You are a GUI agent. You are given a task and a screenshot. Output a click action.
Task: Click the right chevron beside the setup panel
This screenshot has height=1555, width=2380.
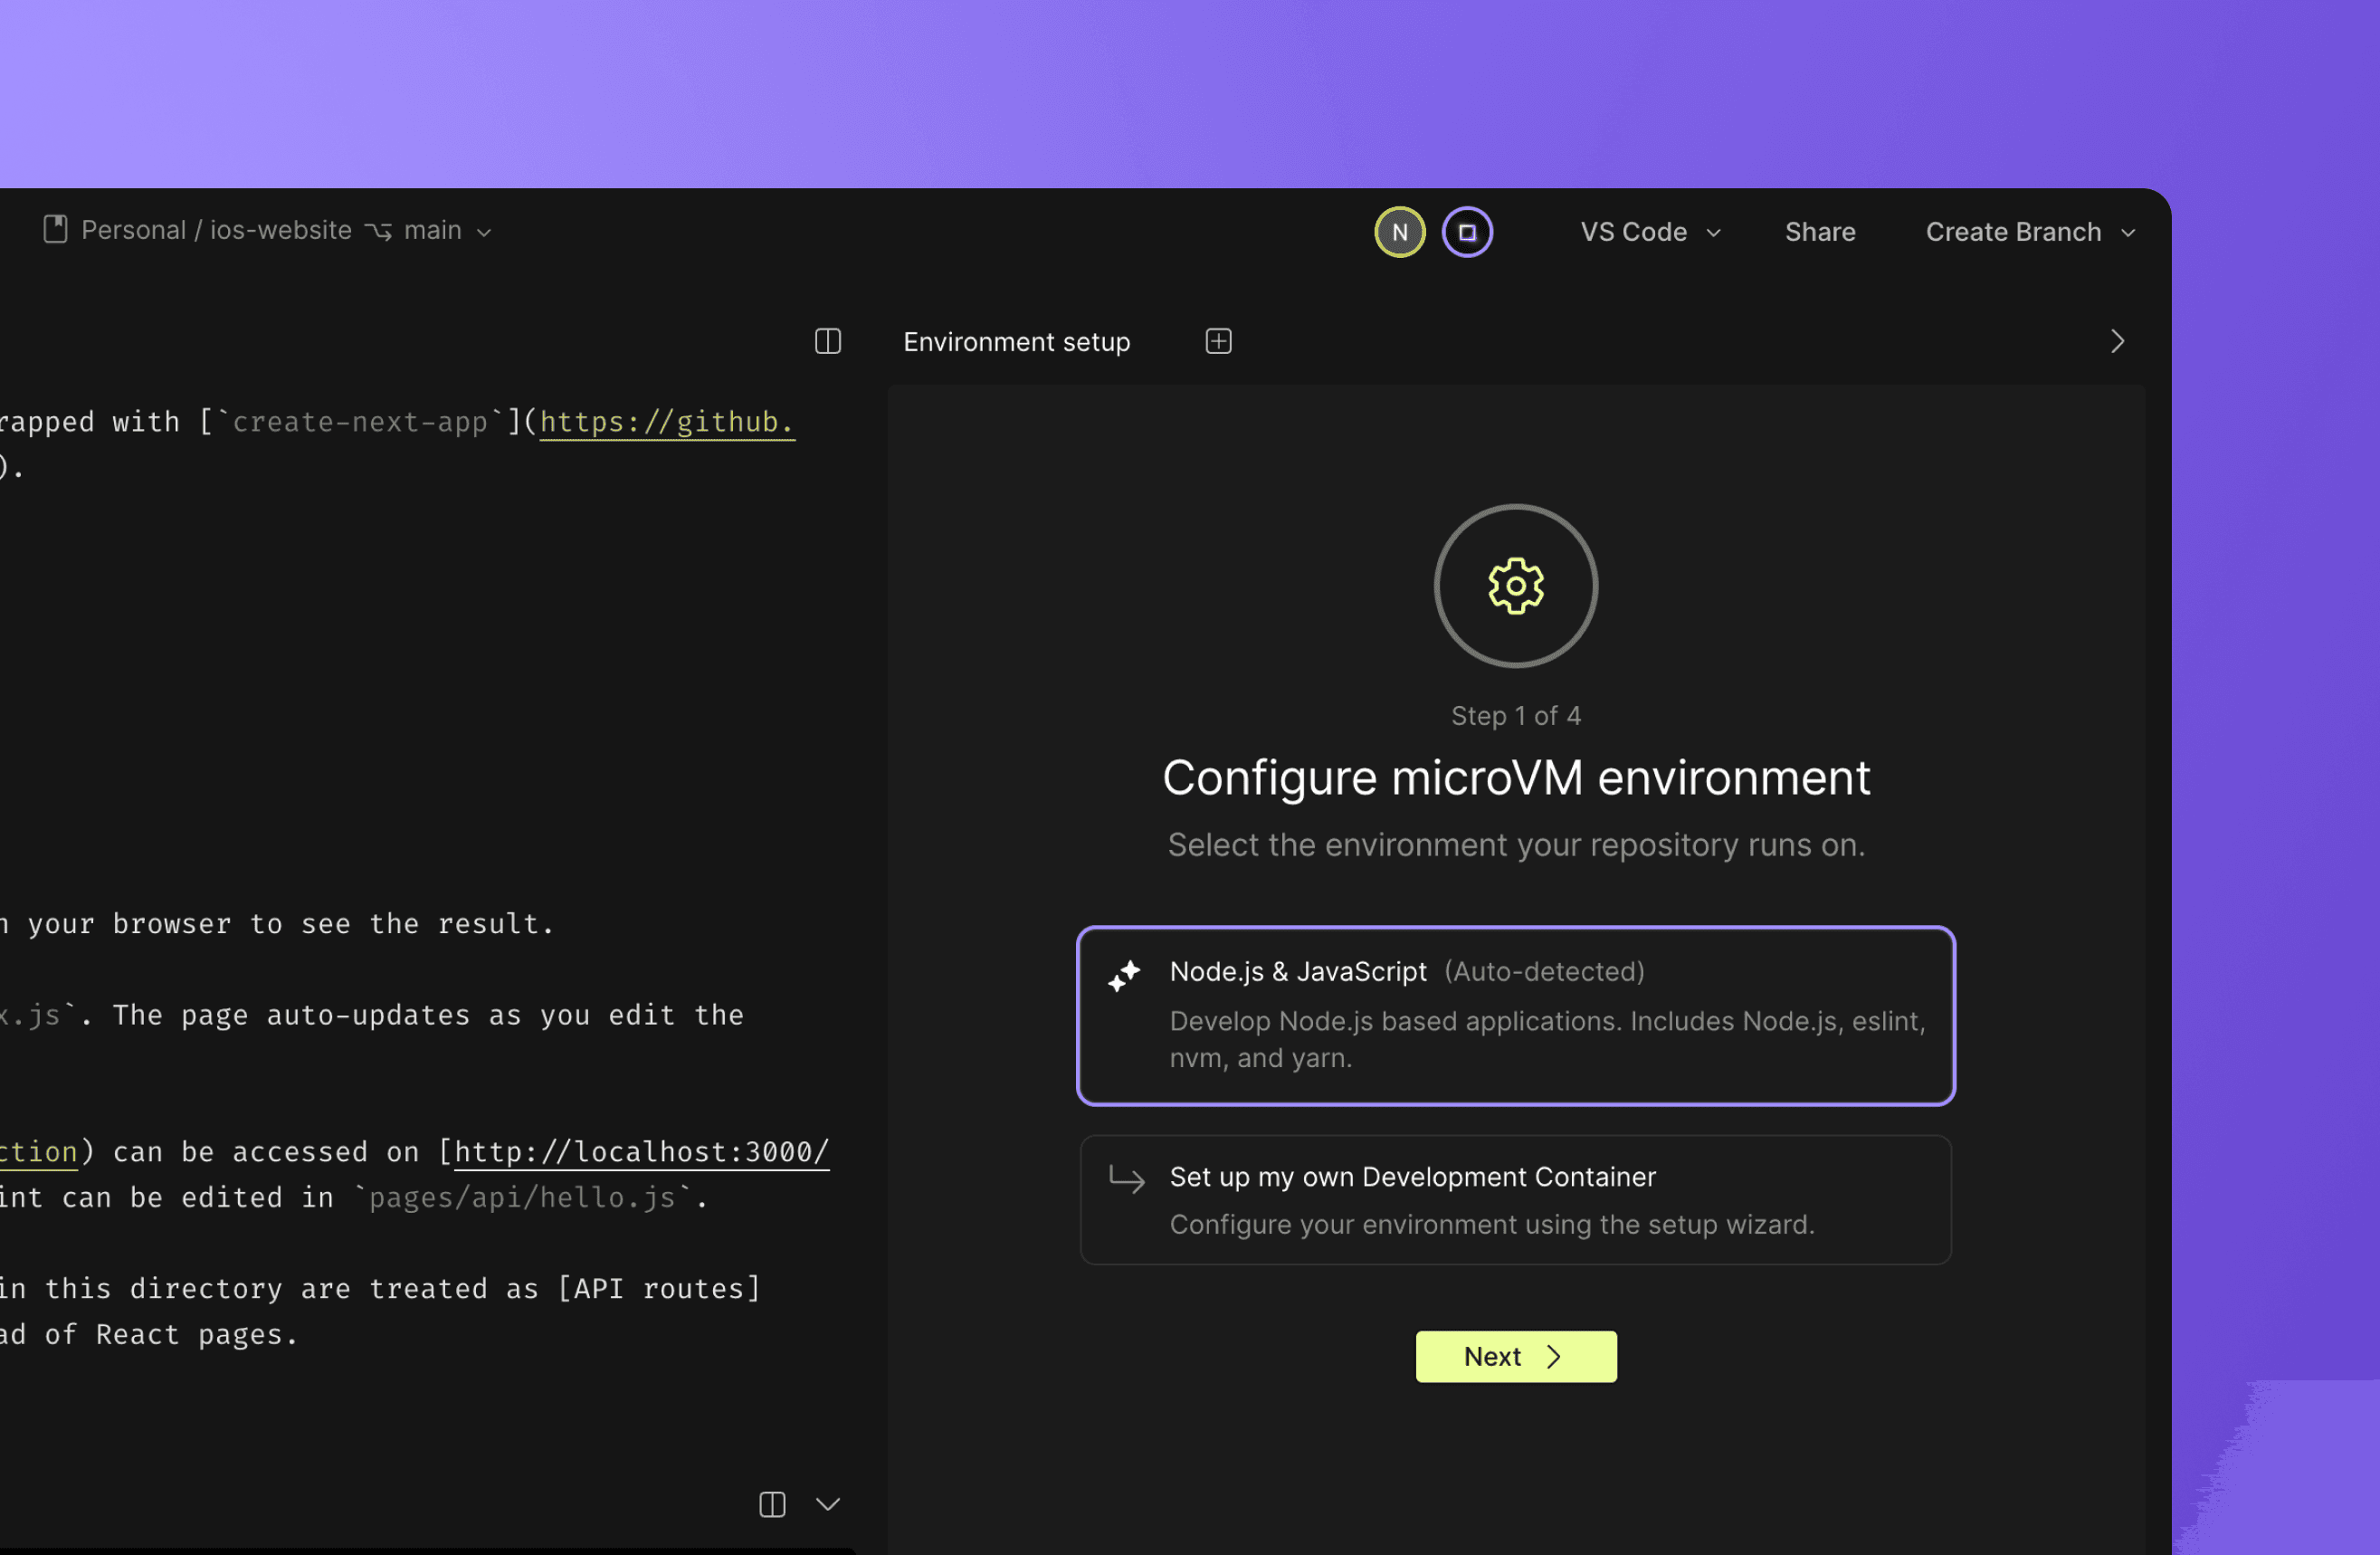click(x=2117, y=341)
